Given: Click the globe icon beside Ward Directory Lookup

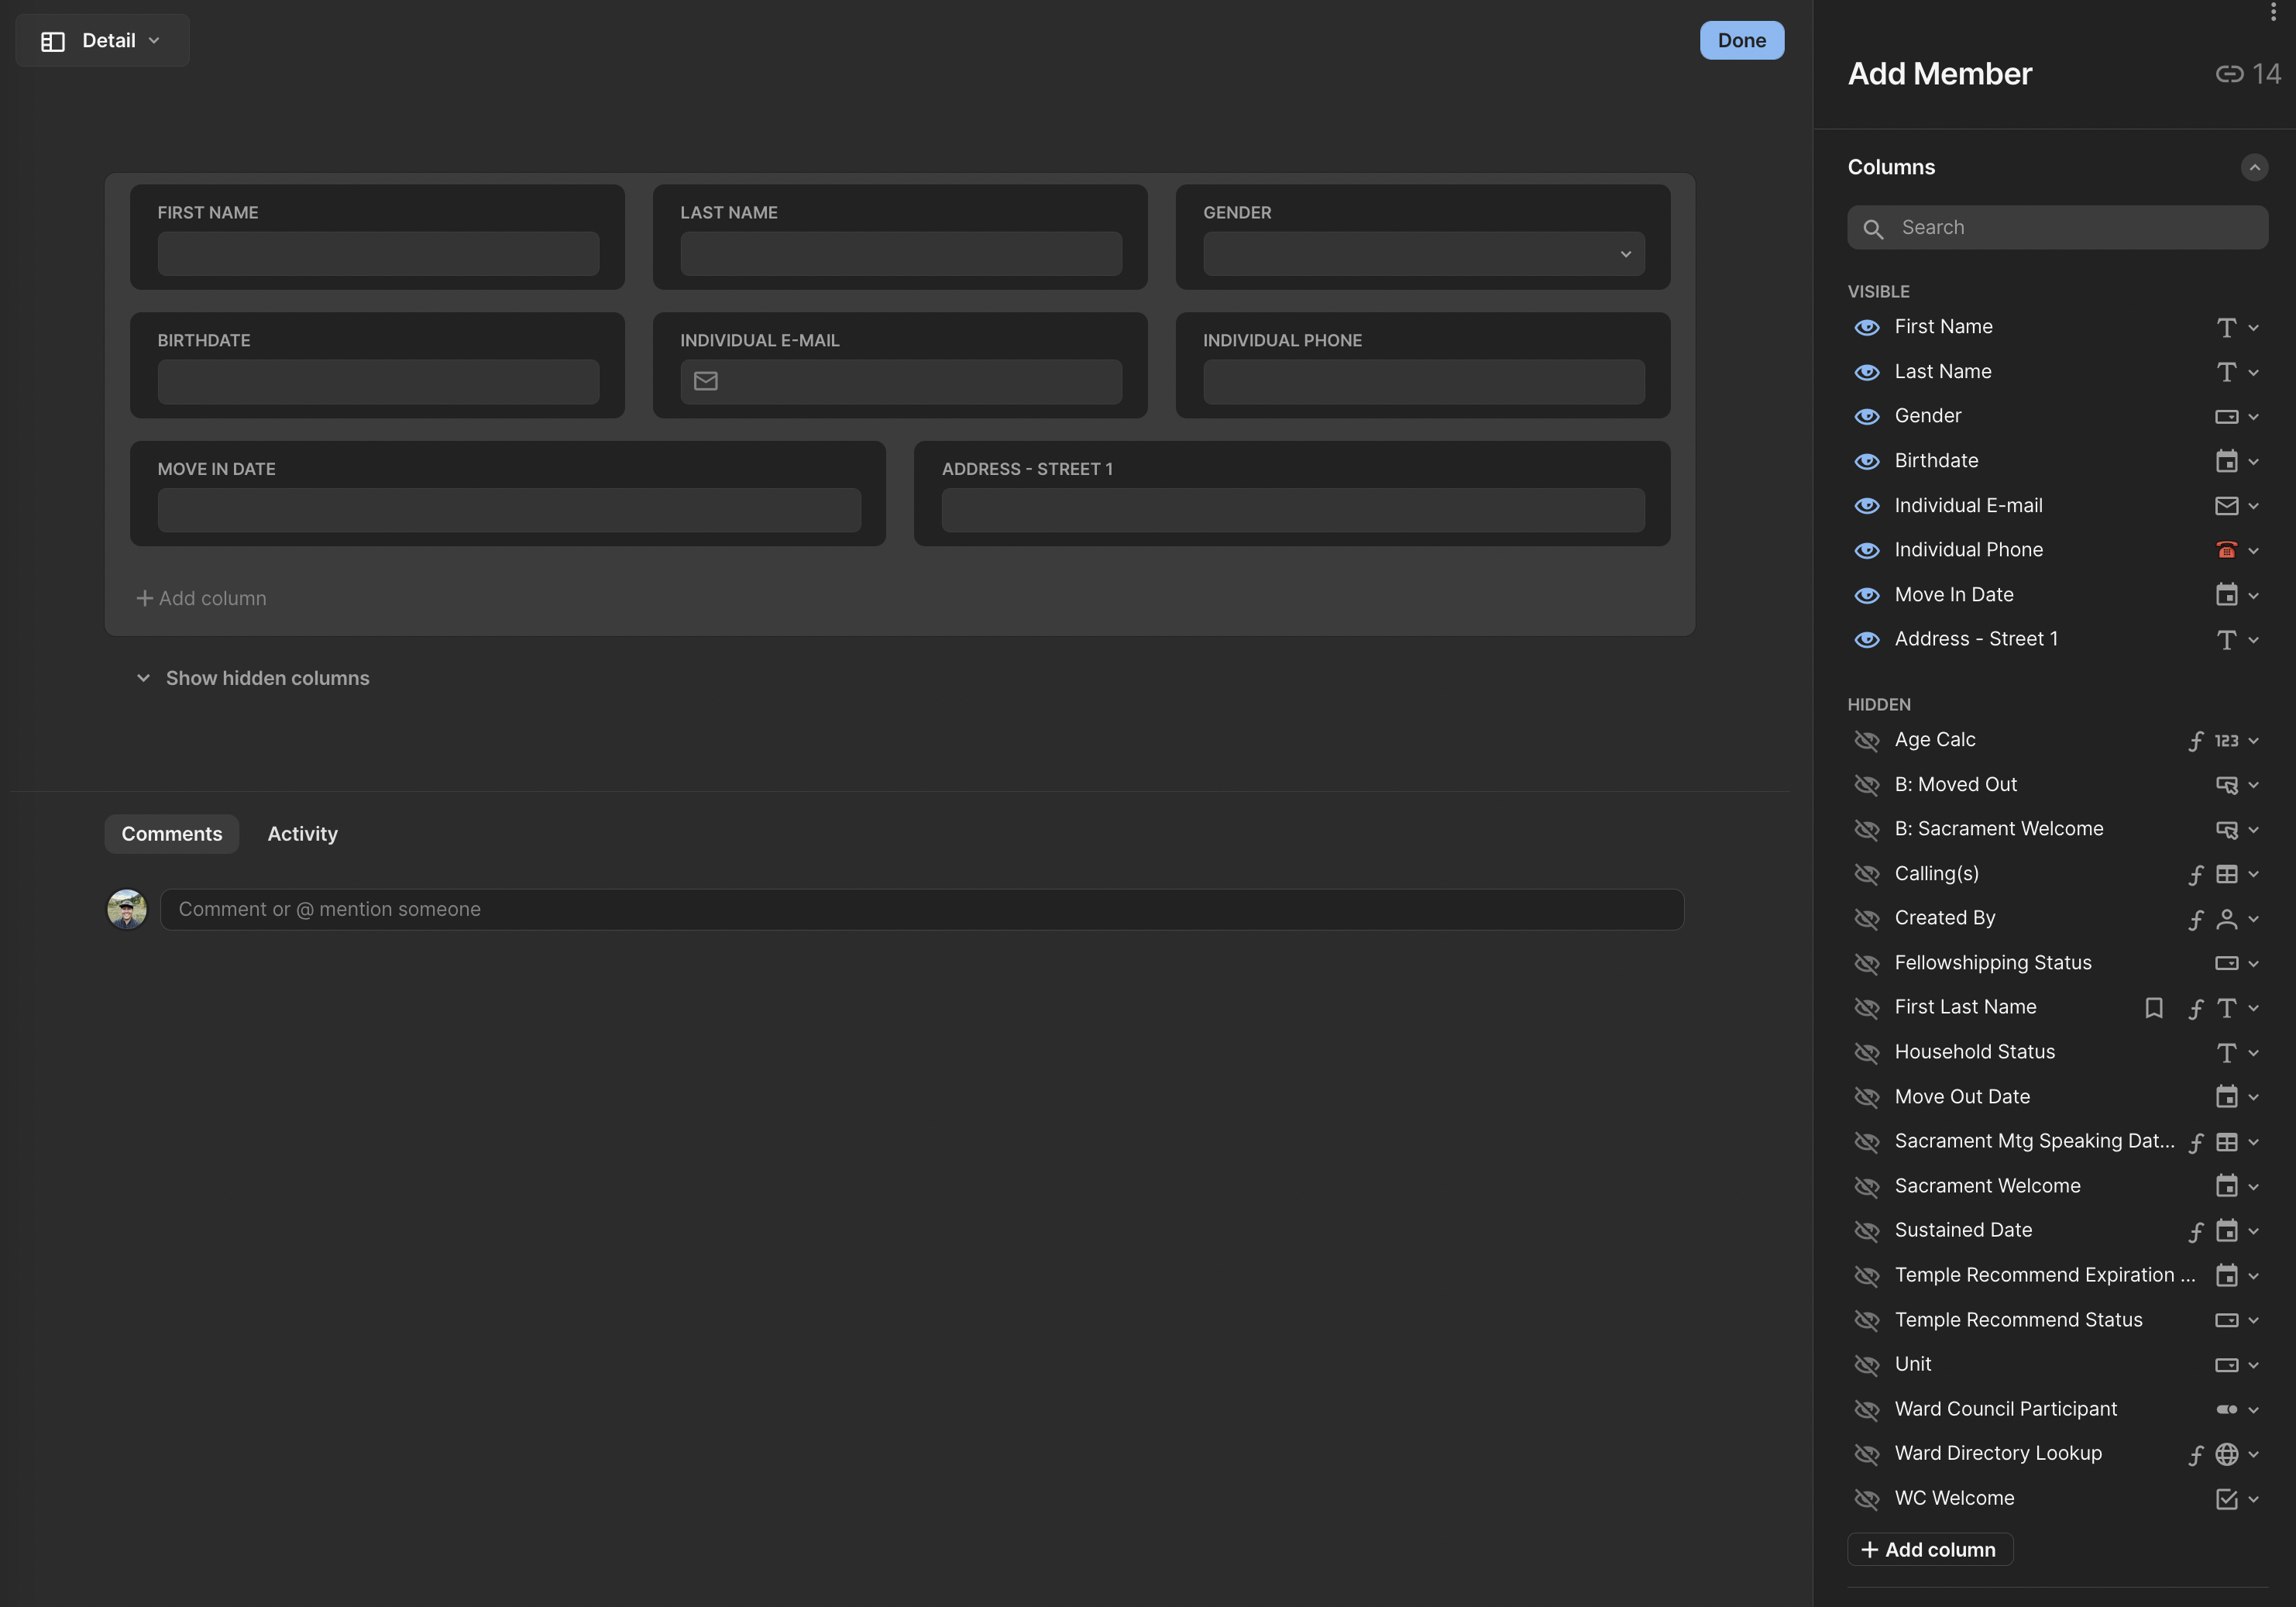Looking at the screenshot, I should point(2228,1454).
